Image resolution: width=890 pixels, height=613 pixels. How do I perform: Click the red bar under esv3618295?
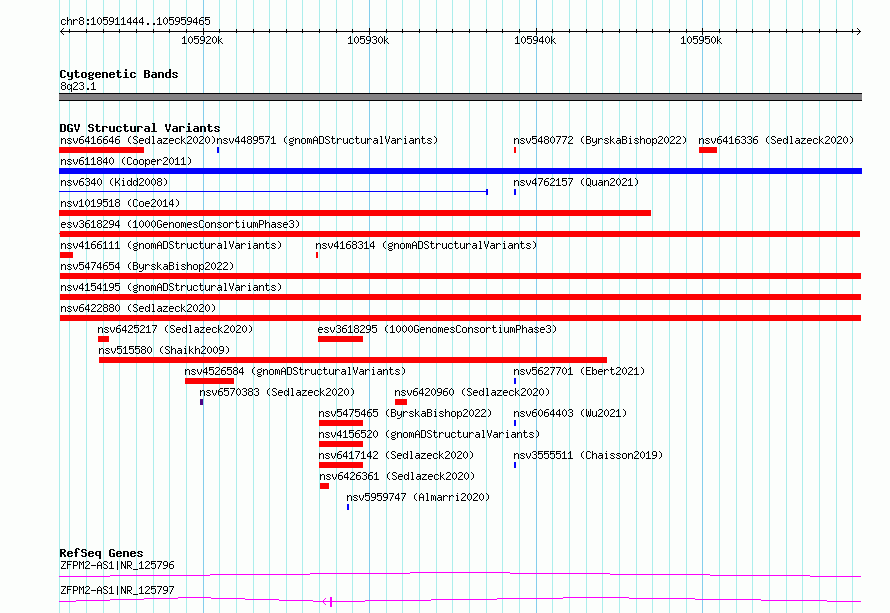coord(340,339)
